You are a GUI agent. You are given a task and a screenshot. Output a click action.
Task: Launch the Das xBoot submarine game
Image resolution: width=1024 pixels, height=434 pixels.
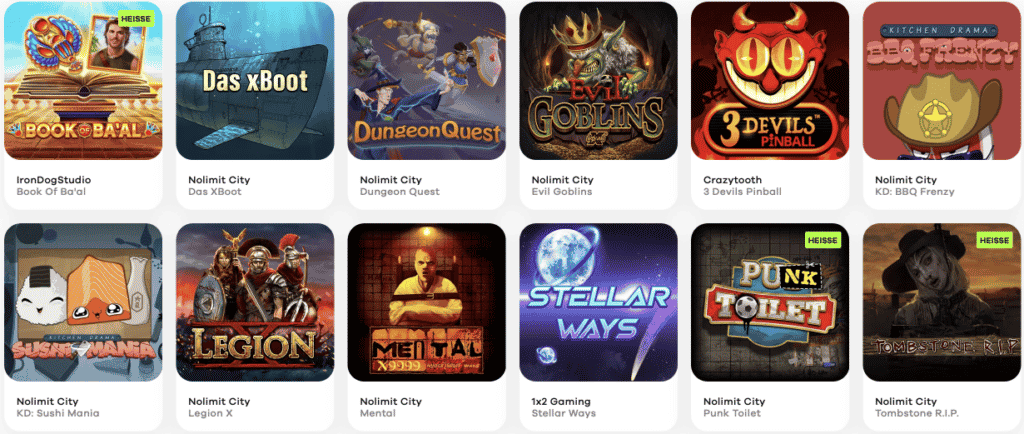(x=255, y=81)
